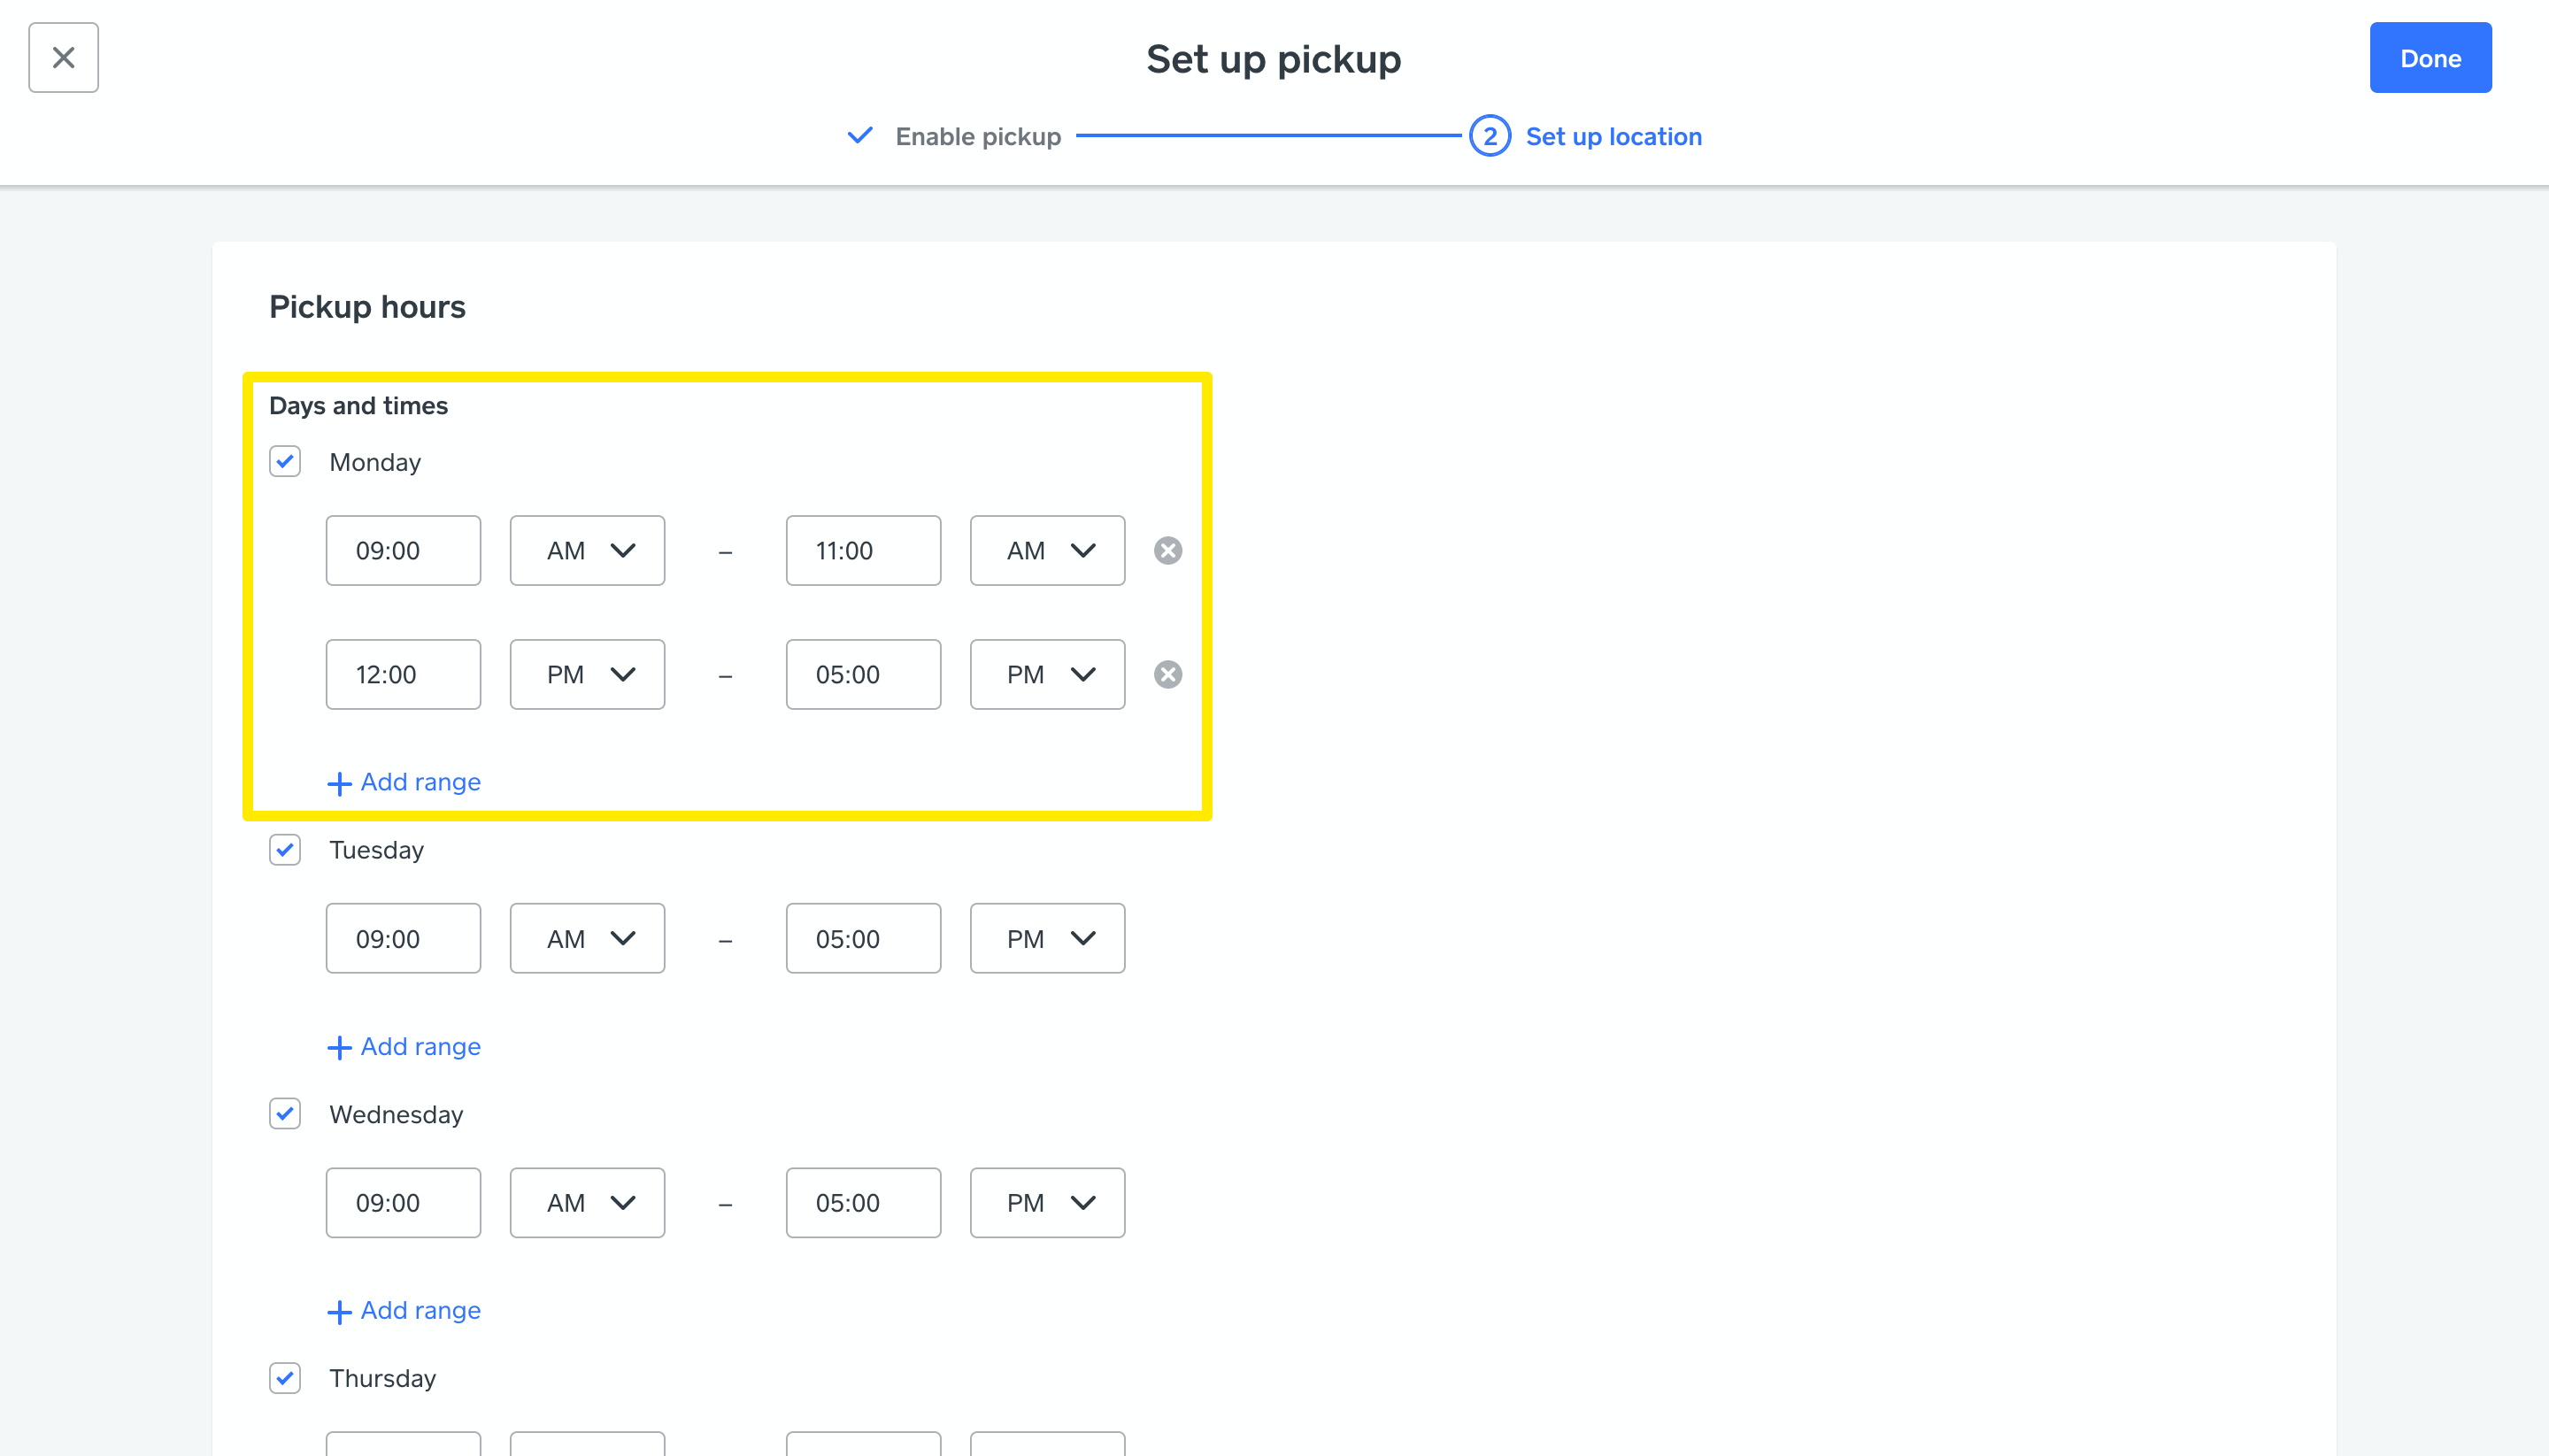Expand Tuesday end time PM dropdown
Screen dimensions: 2549x1456
pyautogui.click(x=1047, y=939)
